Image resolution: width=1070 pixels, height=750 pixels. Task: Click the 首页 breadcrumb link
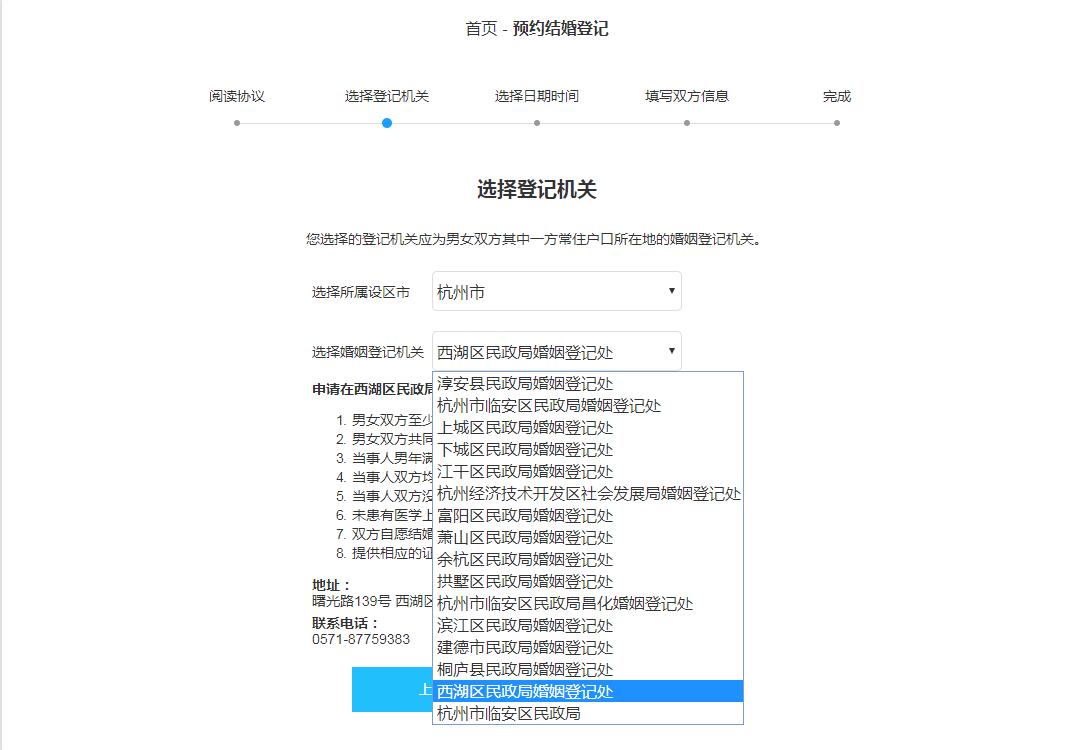(x=481, y=29)
